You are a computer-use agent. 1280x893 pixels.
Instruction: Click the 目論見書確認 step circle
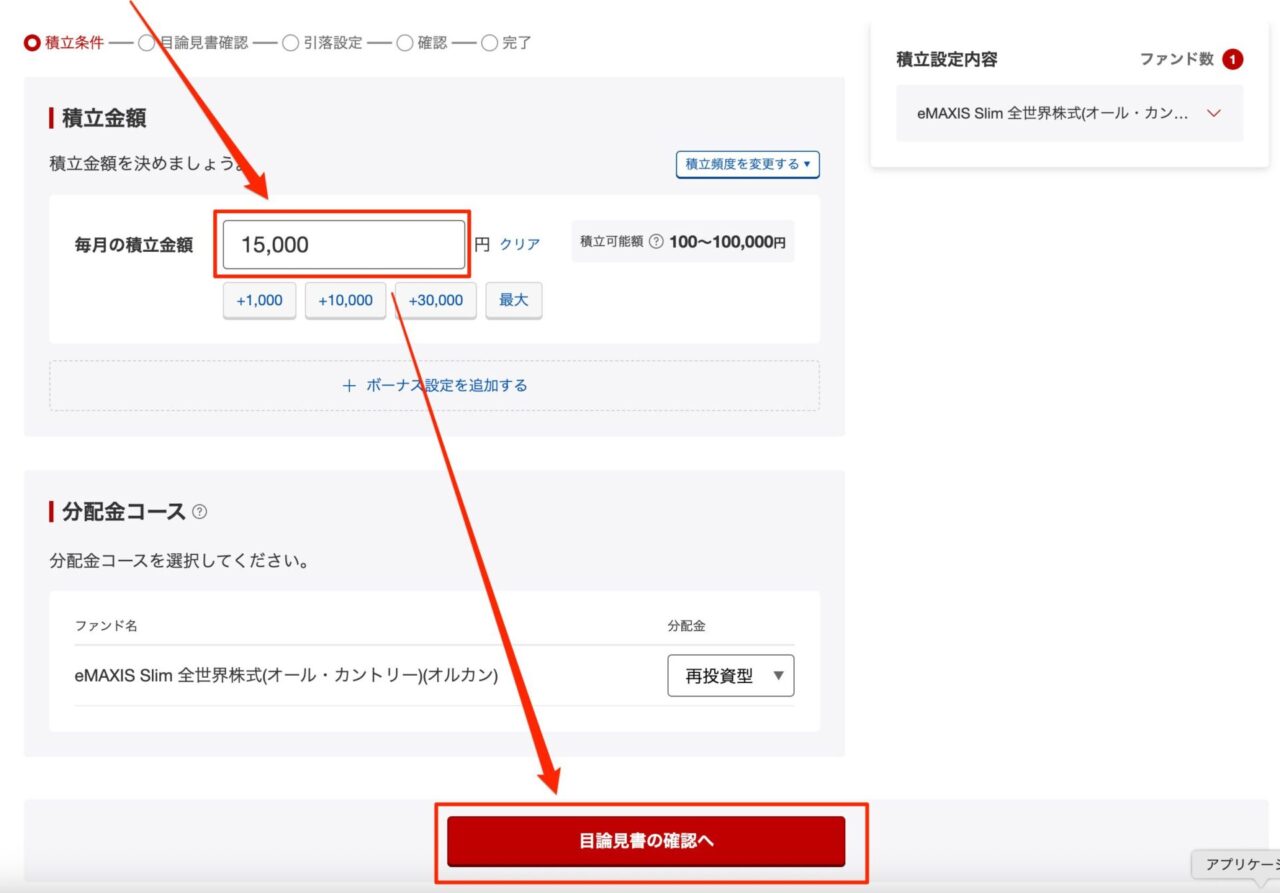click(147, 42)
